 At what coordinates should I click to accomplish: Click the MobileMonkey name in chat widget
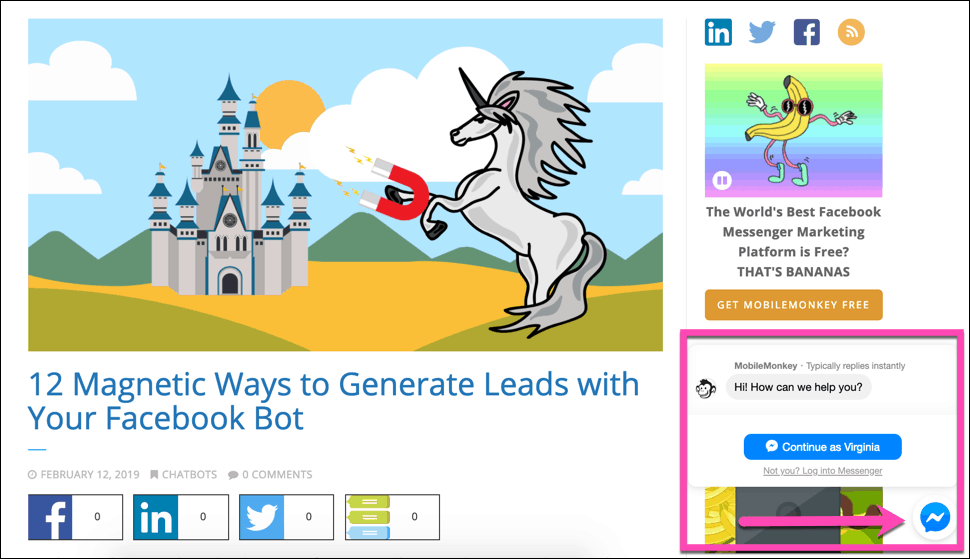(765, 365)
